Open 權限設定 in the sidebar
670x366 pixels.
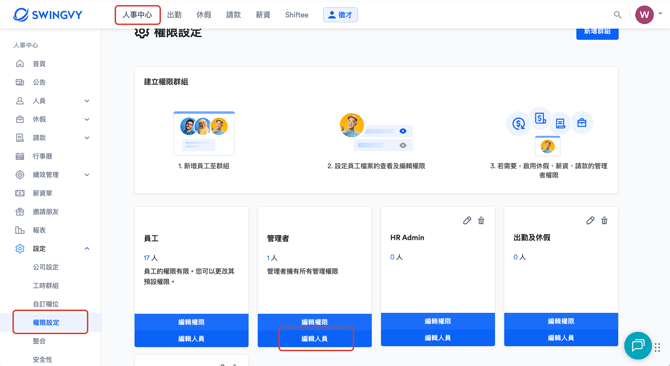46,322
